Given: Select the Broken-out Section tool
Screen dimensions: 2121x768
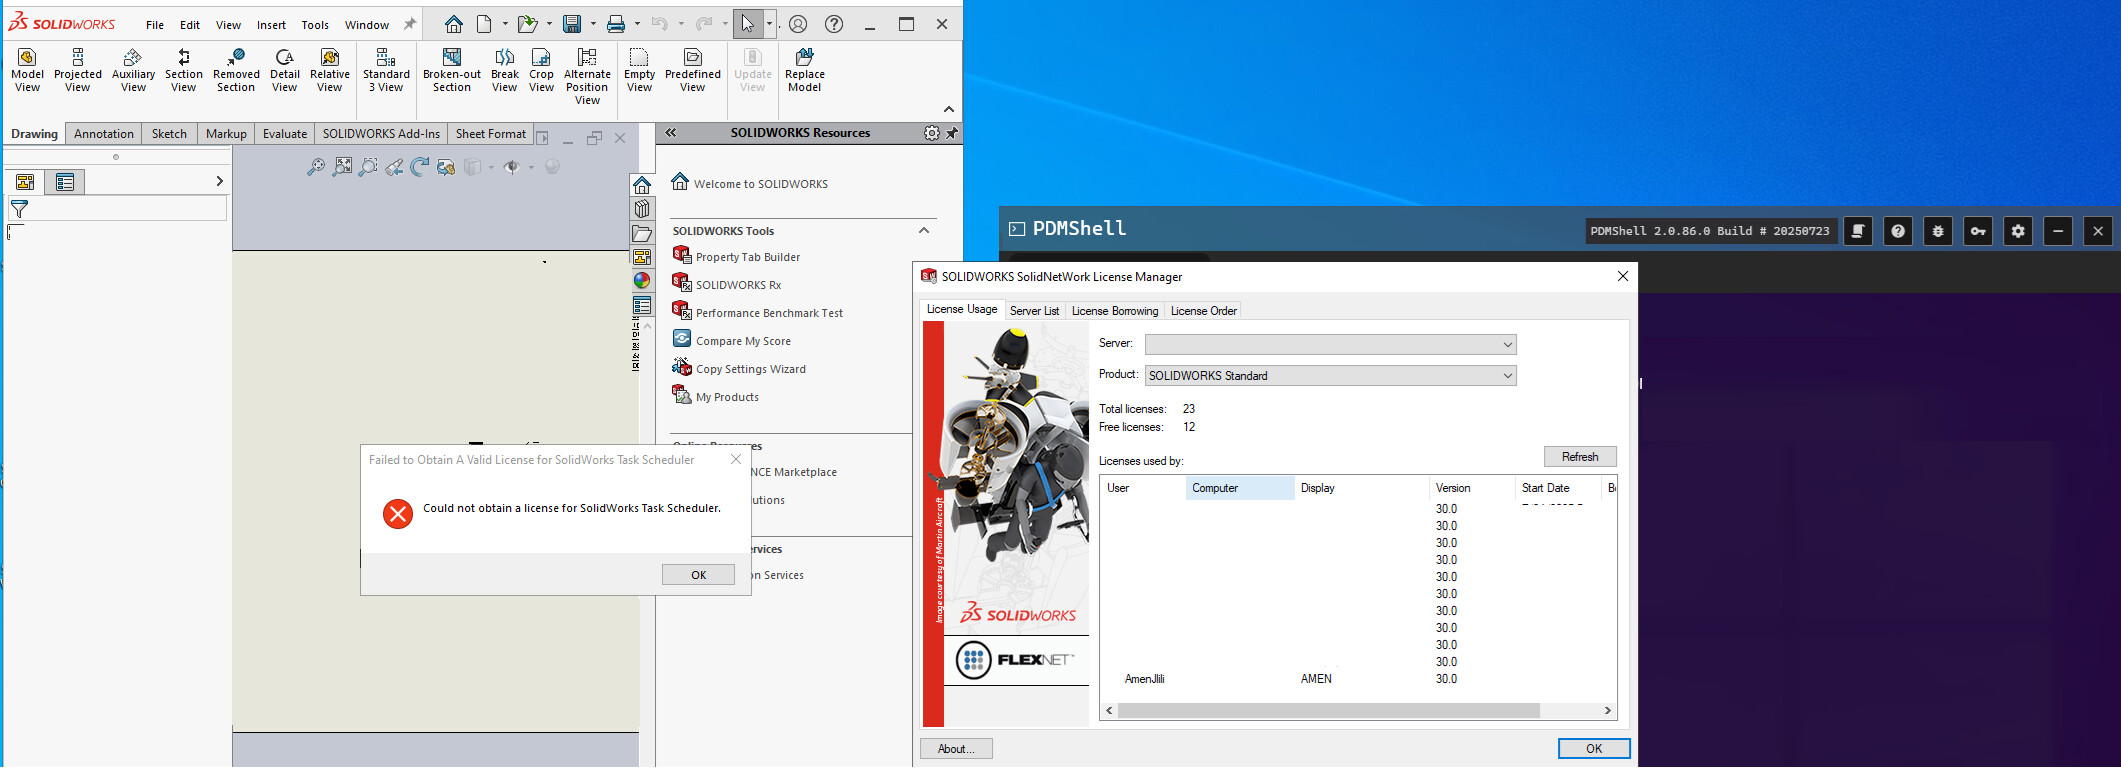Looking at the screenshot, I should (452, 70).
